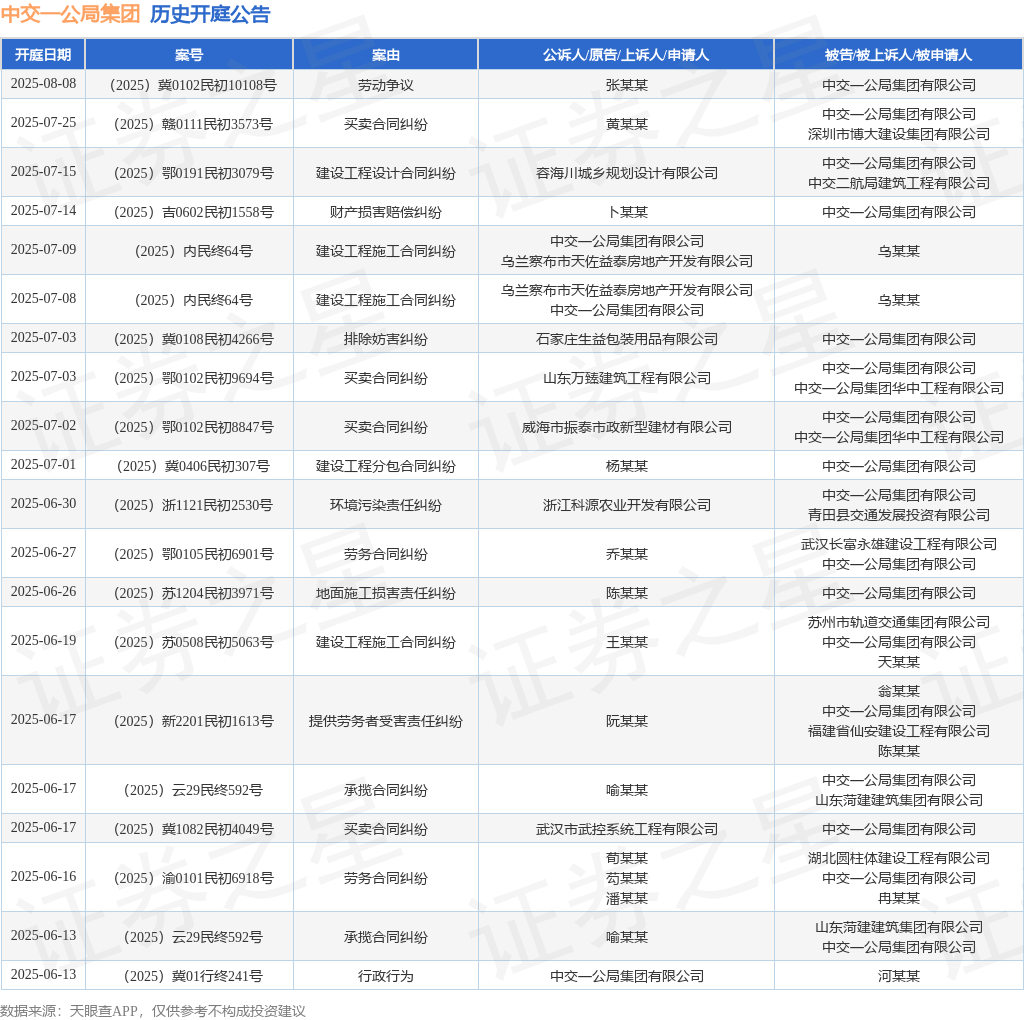Click the 开庭日期 column header

(x=43, y=55)
